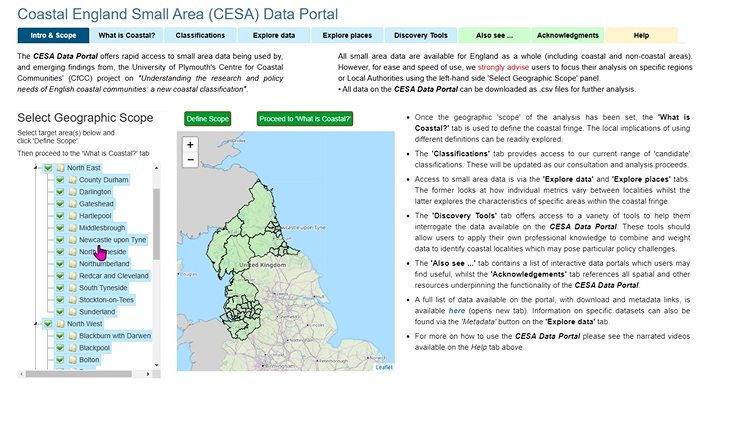Go to the Discovery Tools tab

(x=421, y=35)
